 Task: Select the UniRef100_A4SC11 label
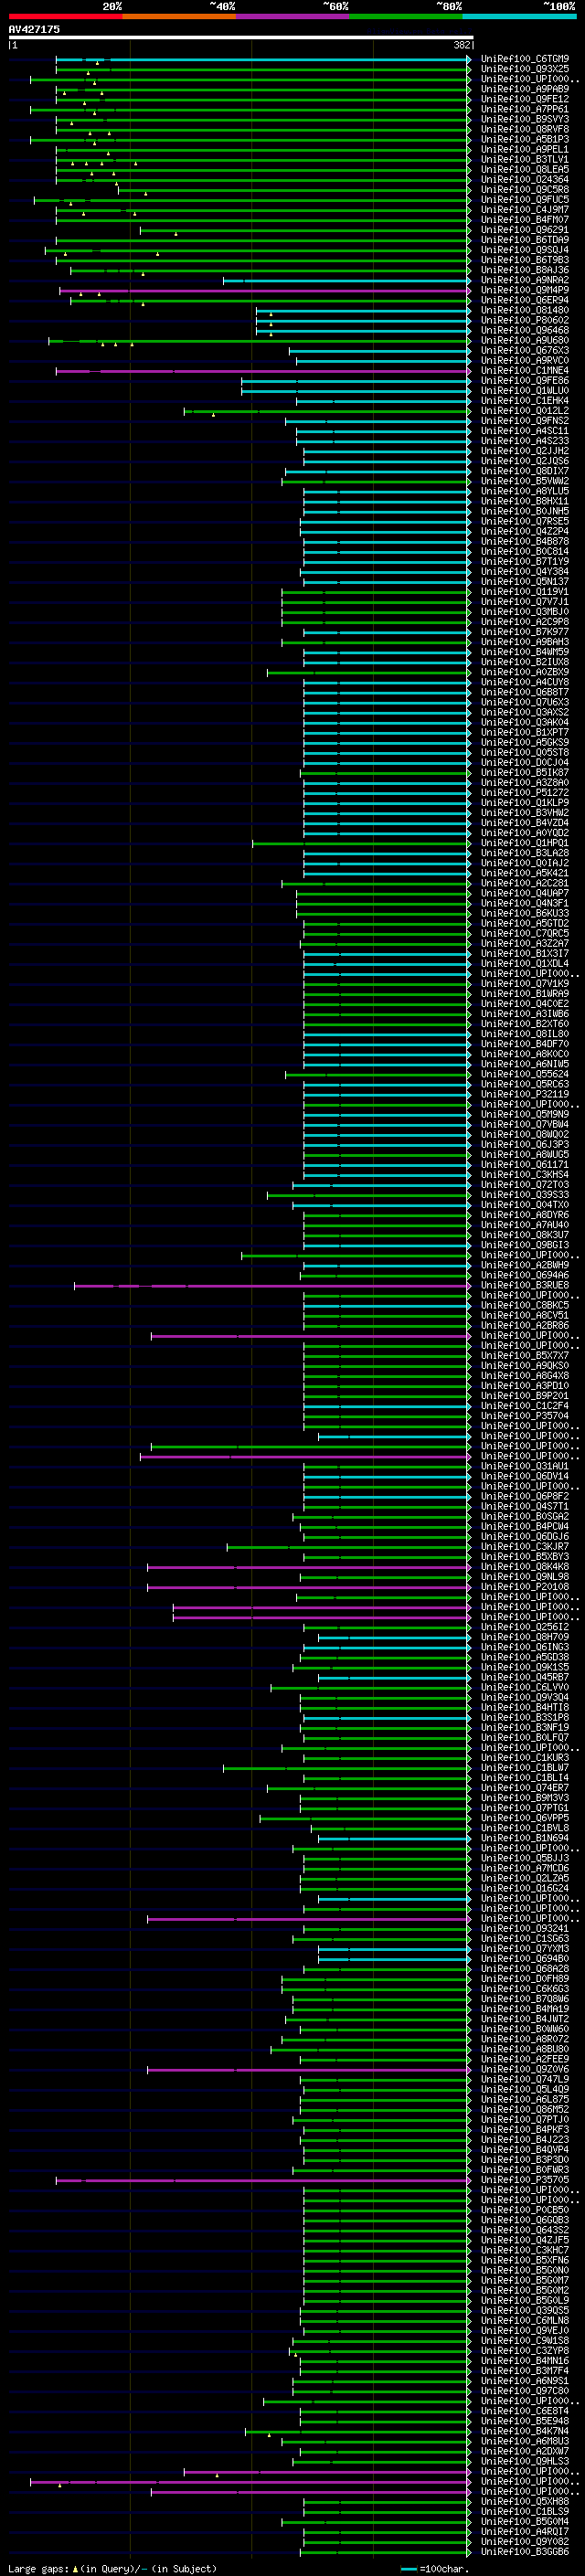[x=524, y=431]
